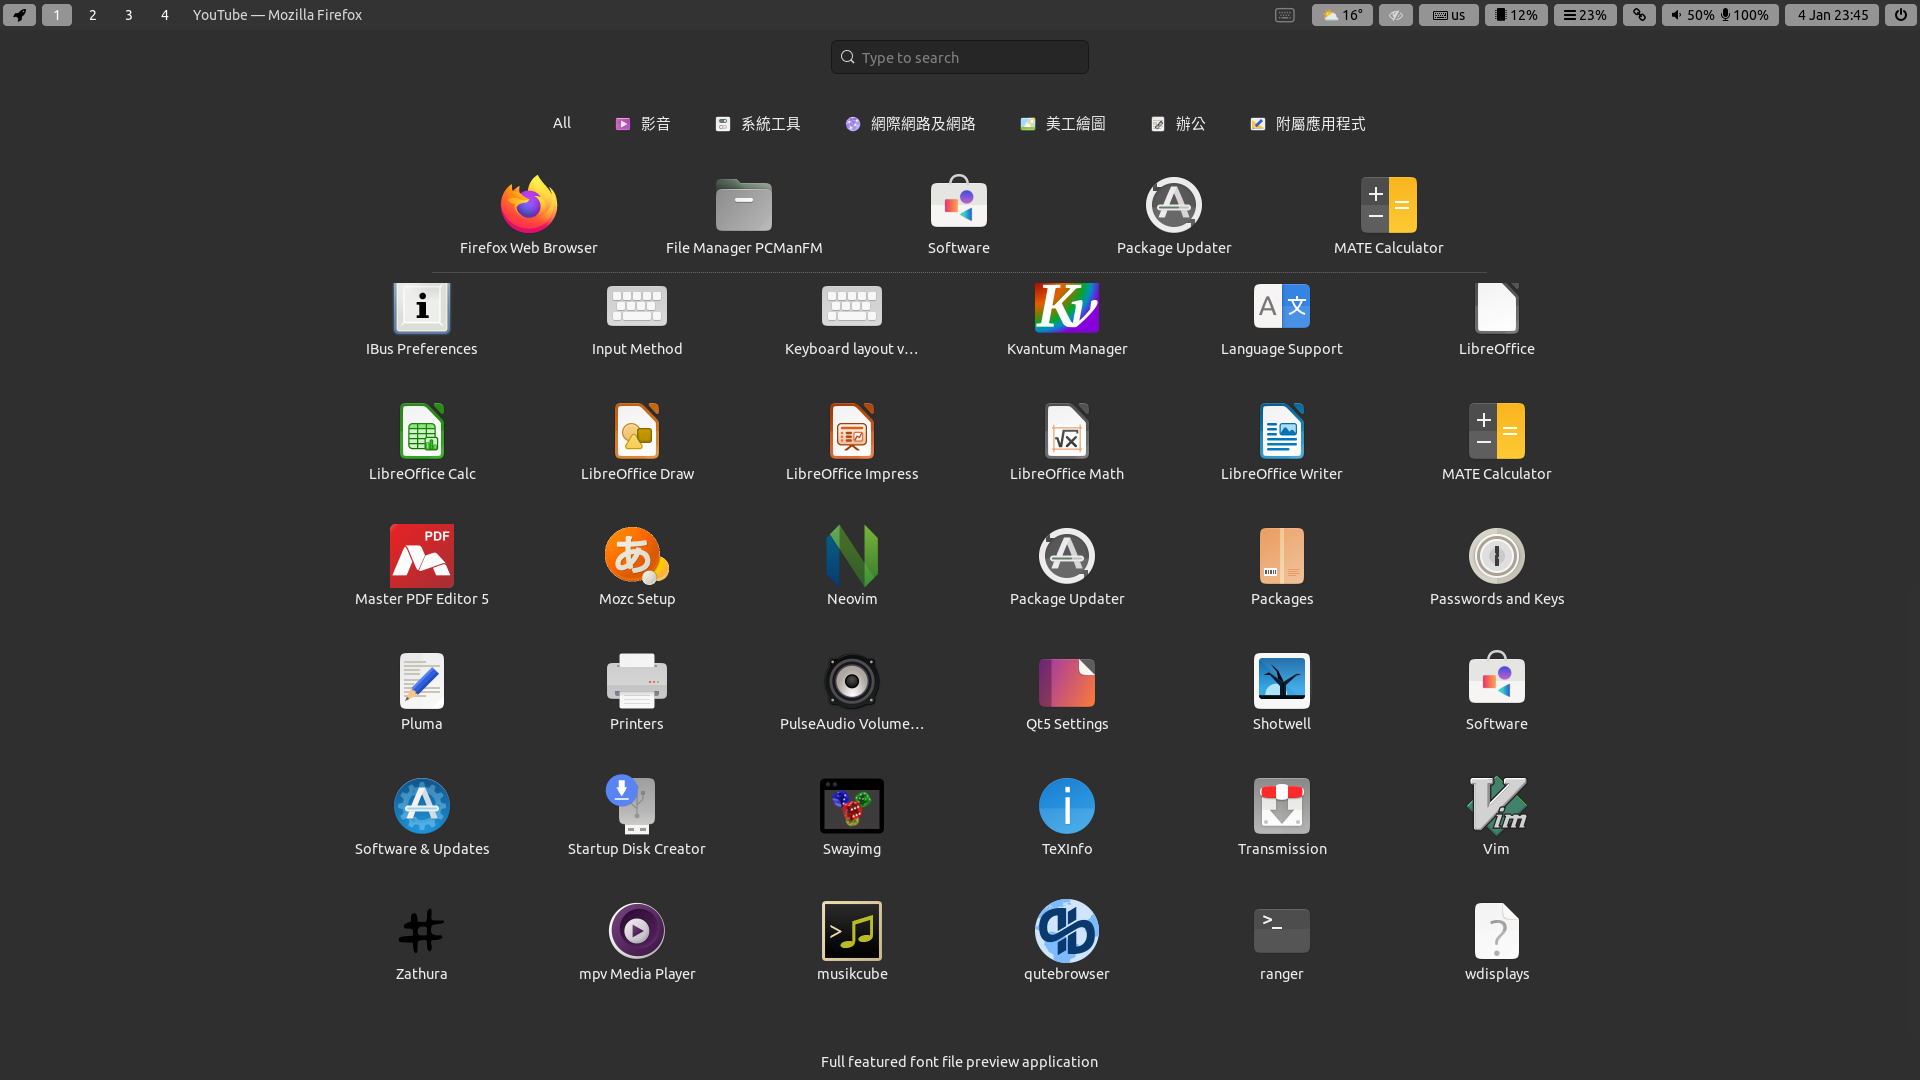Image resolution: width=1920 pixels, height=1080 pixels.
Task: Open Printers settings
Action: 637,692
